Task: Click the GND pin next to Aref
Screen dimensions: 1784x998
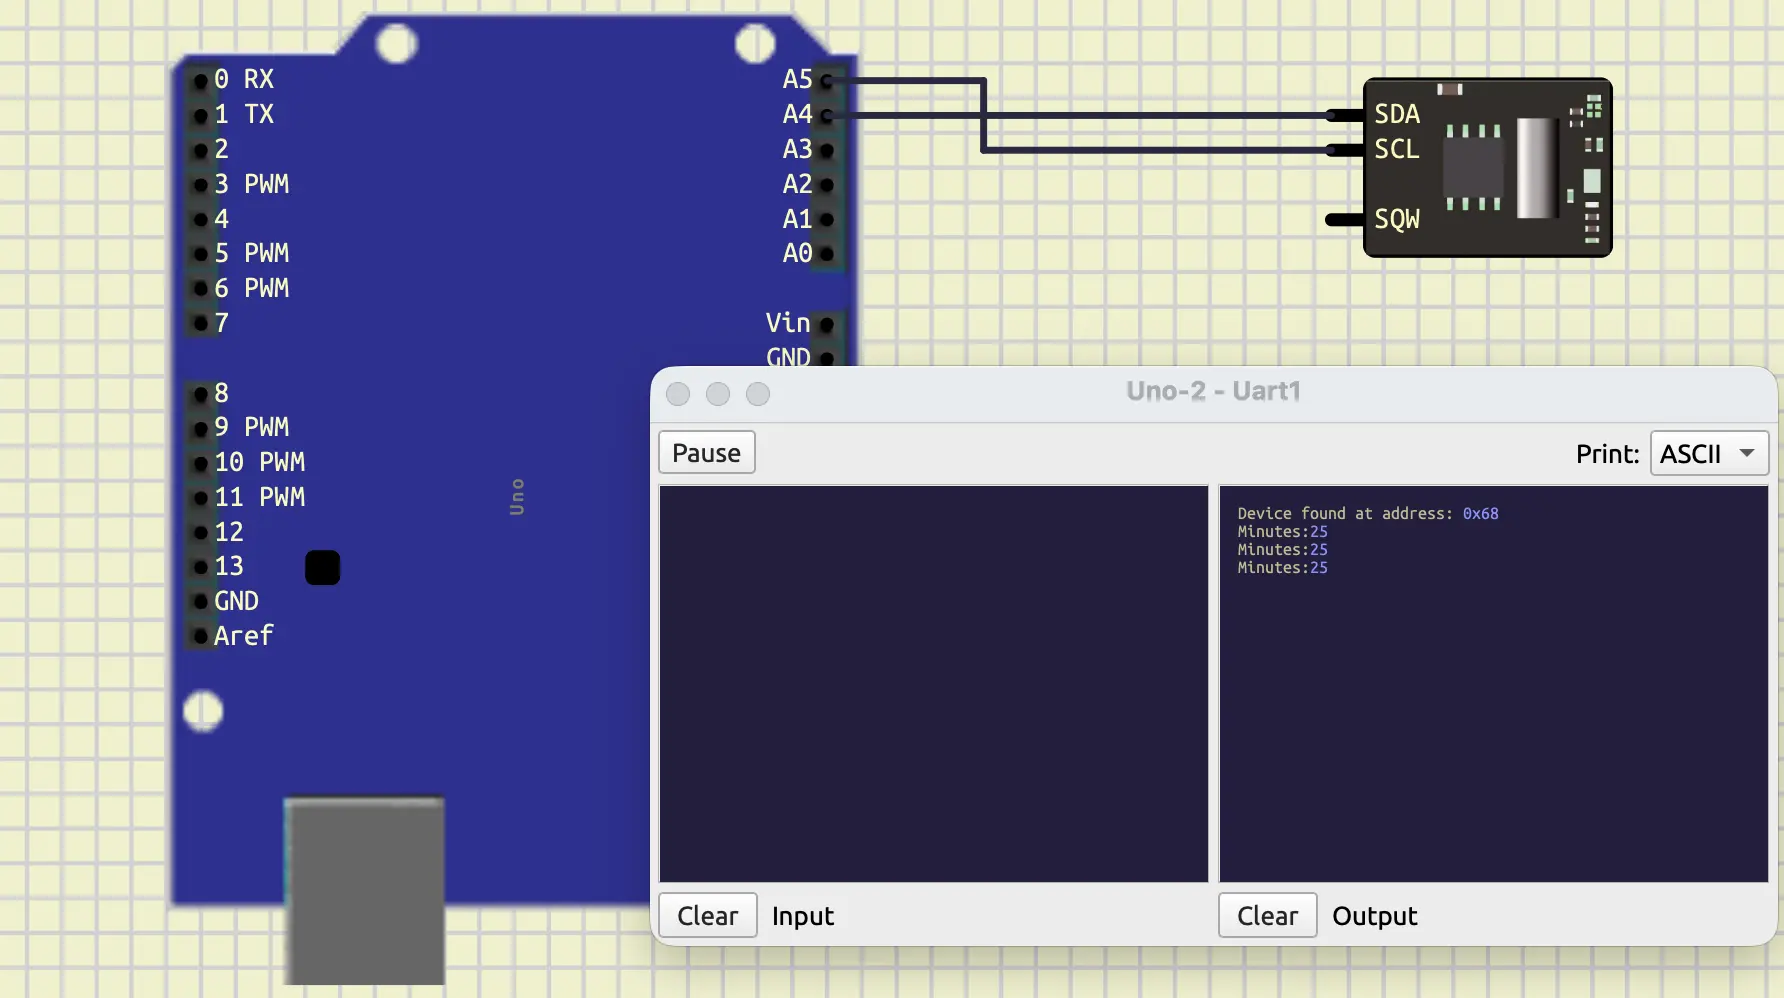Action: coord(201,601)
